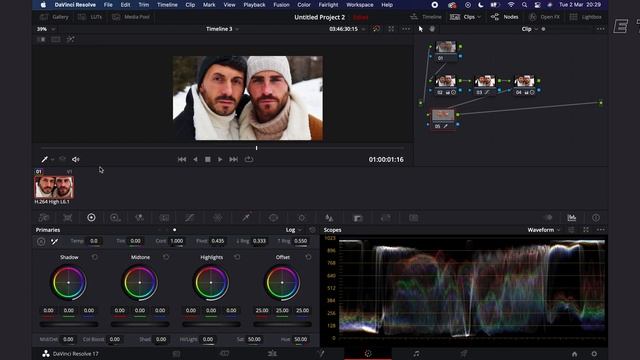Image resolution: width=640 pixels, height=360 pixels.
Task: Toggle the Nodes editor panel
Action: click(x=504, y=17)
